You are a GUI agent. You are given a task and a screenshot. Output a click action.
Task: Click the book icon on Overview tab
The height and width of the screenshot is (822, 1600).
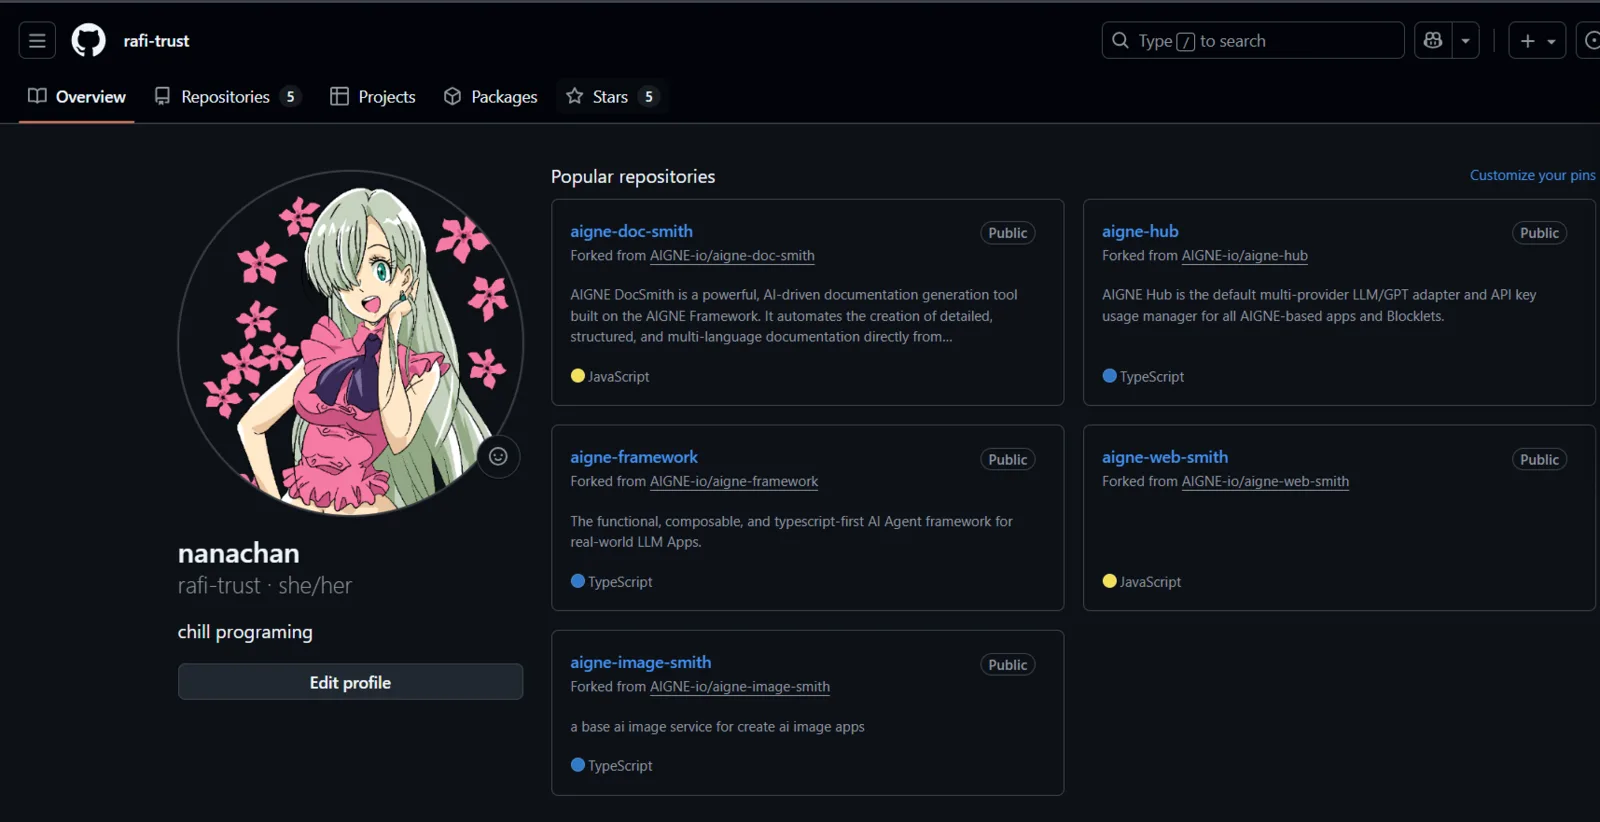pos(37,96)
